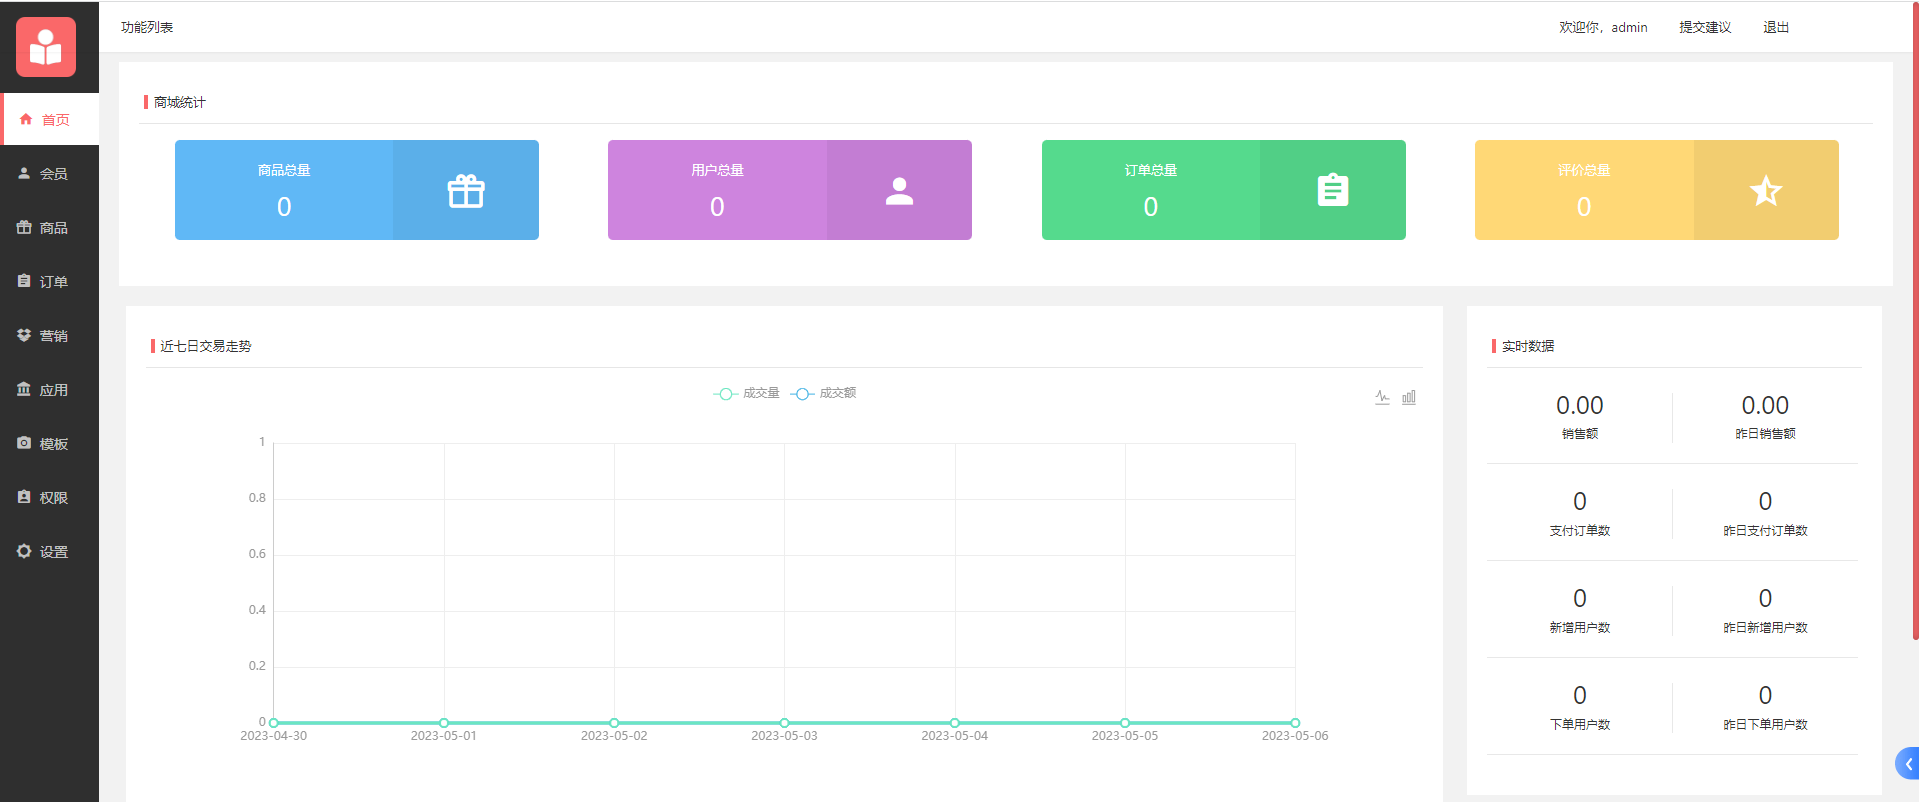Select the 模板 template sidebar entry

coord(50,443)
